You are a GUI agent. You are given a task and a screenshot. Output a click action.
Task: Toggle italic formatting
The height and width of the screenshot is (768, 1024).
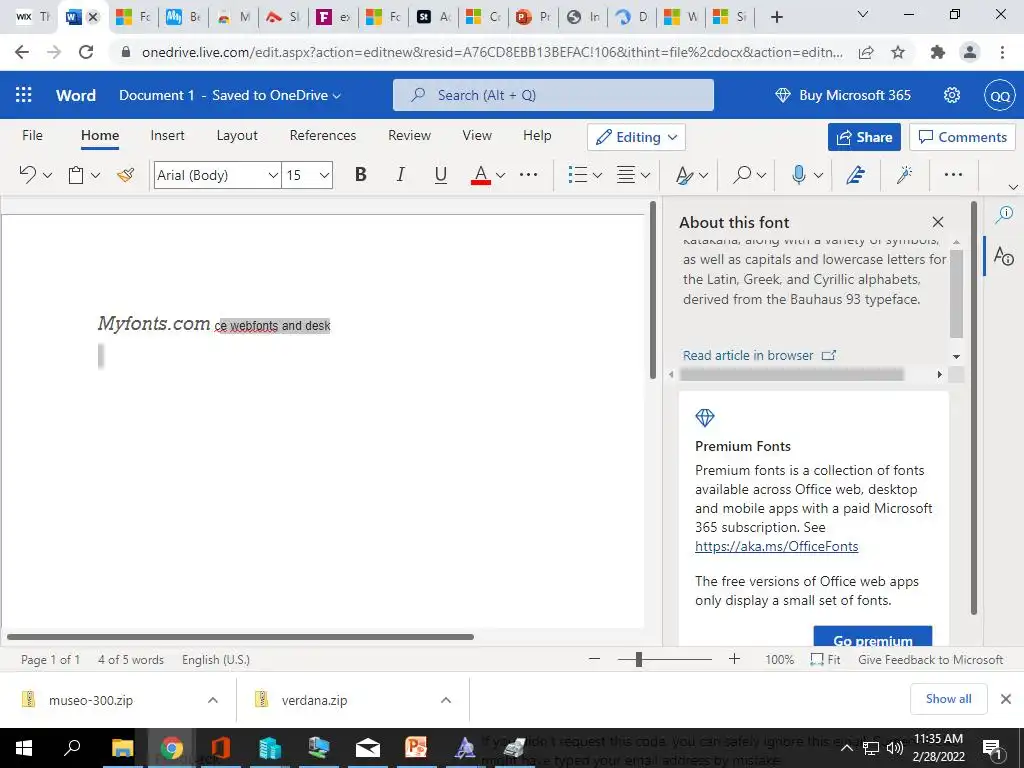[400, 174]
